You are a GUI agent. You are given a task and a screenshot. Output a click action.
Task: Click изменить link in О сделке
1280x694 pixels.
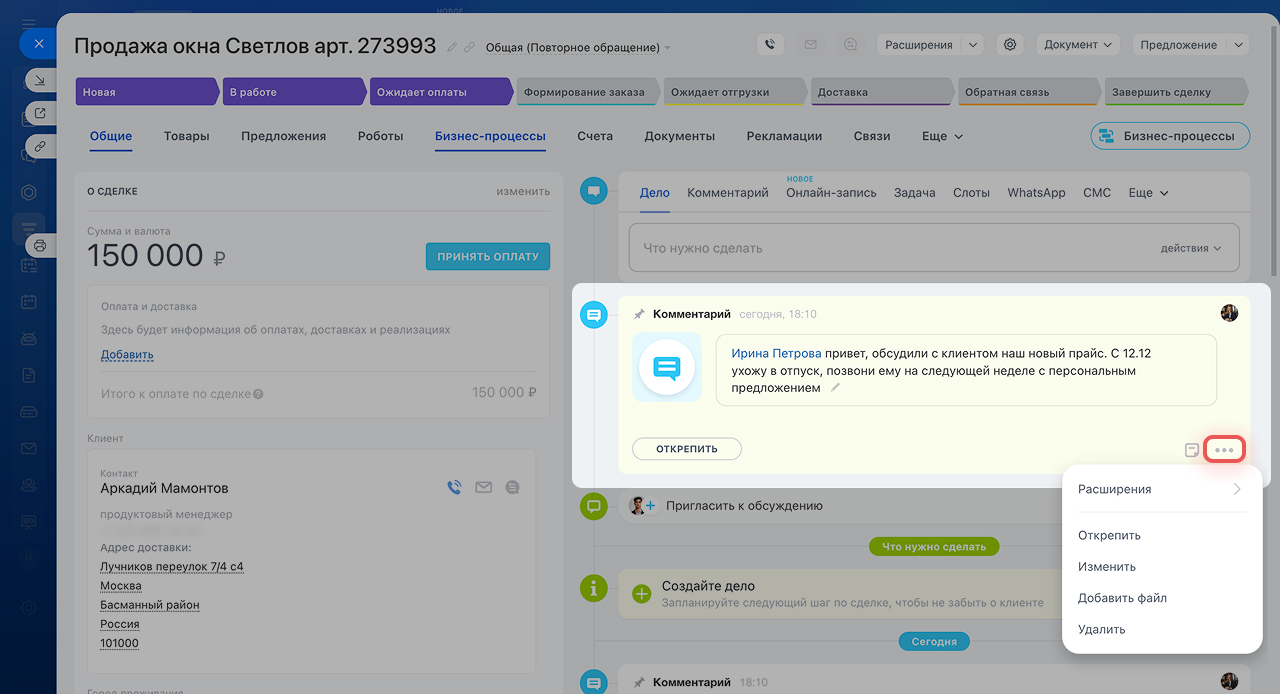[523, 191]
